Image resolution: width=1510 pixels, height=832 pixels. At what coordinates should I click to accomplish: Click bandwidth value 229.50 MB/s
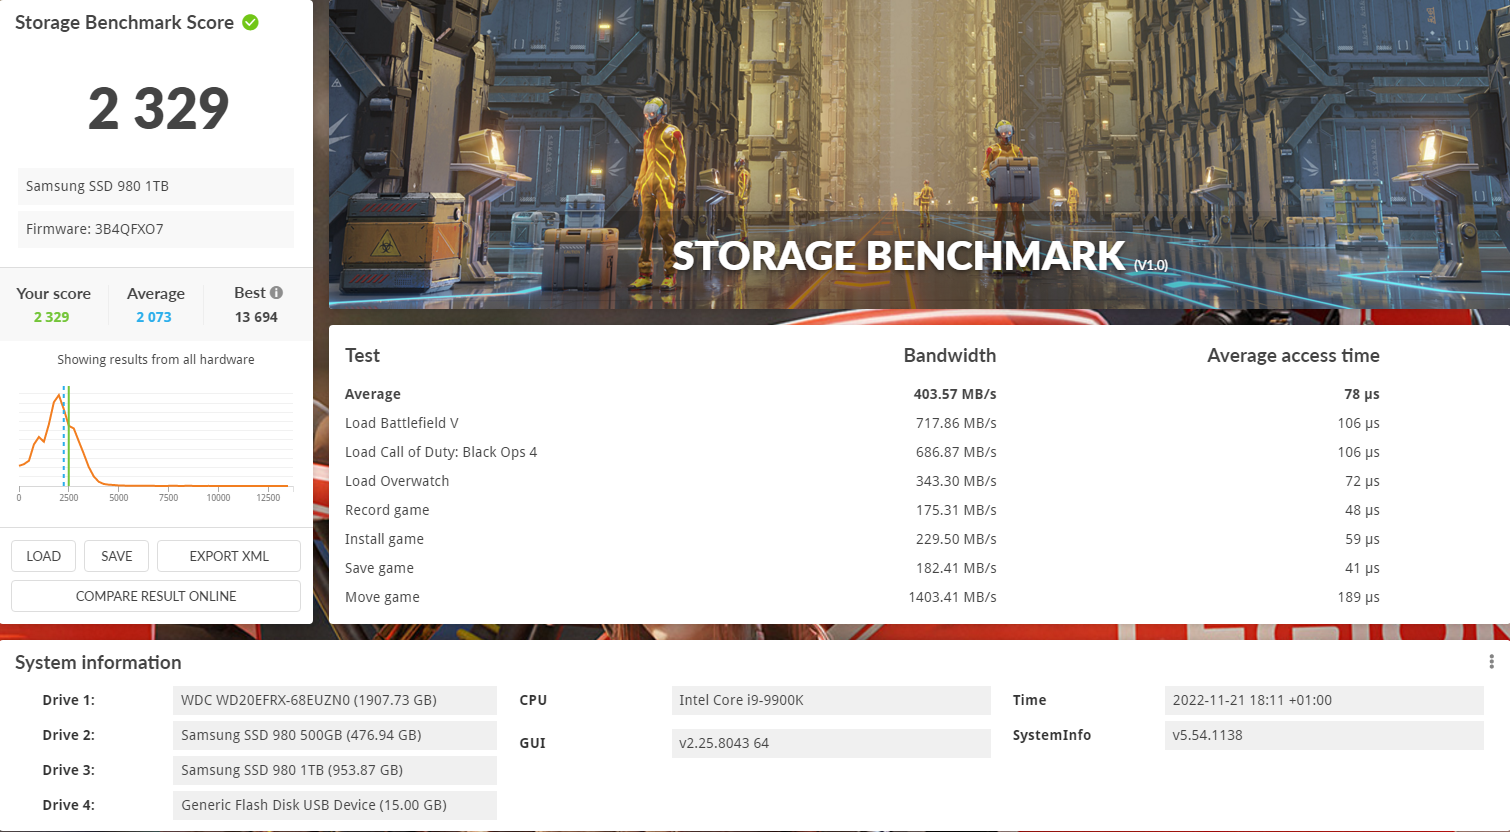coord(956,539)
